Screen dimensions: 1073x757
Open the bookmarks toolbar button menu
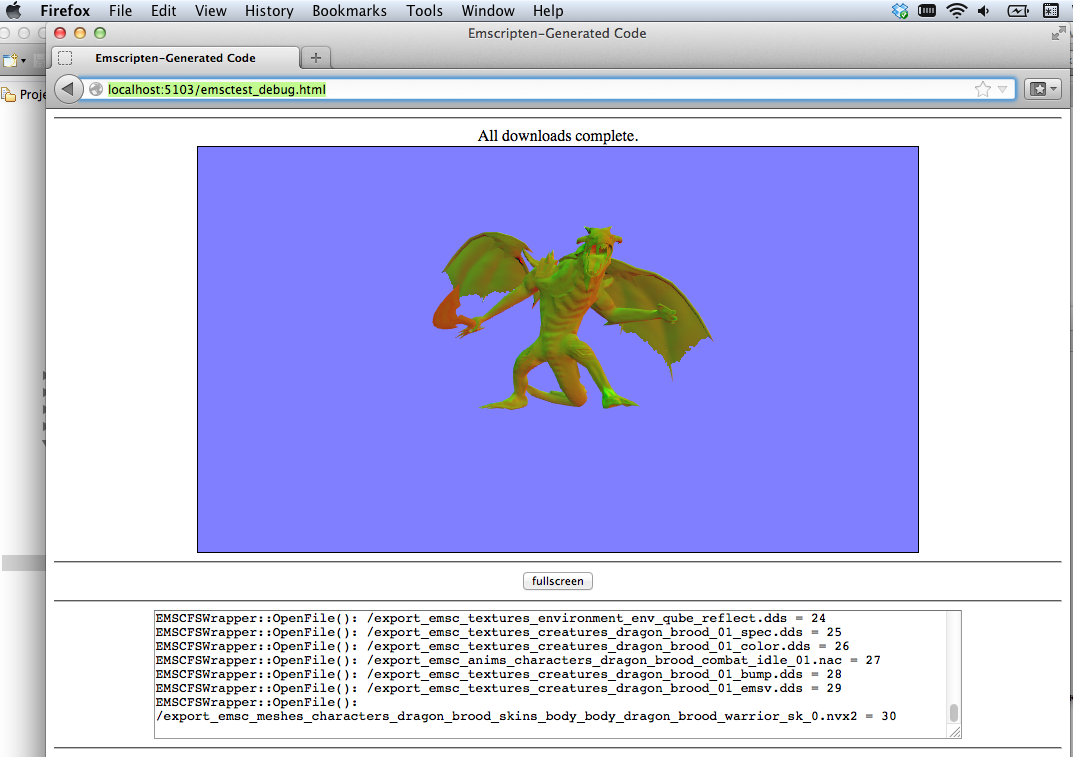pos(1043,89)
